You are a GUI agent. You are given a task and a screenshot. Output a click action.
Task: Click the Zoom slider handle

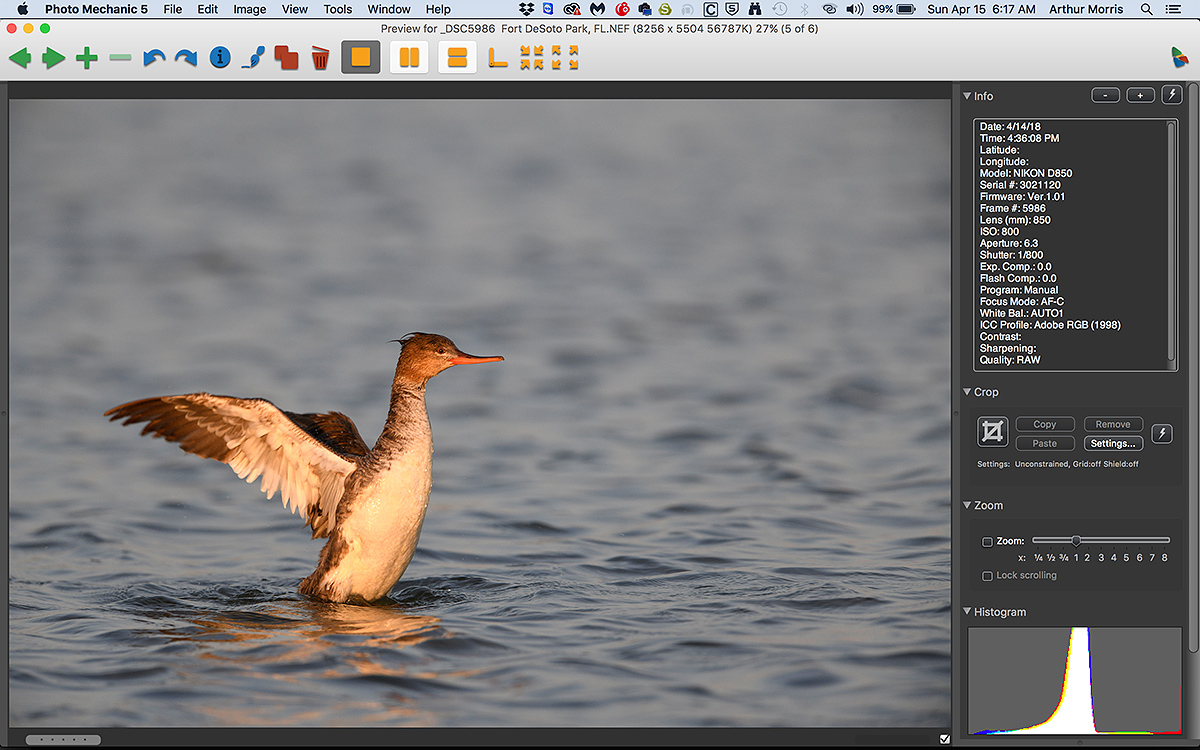pos(1076,540)
